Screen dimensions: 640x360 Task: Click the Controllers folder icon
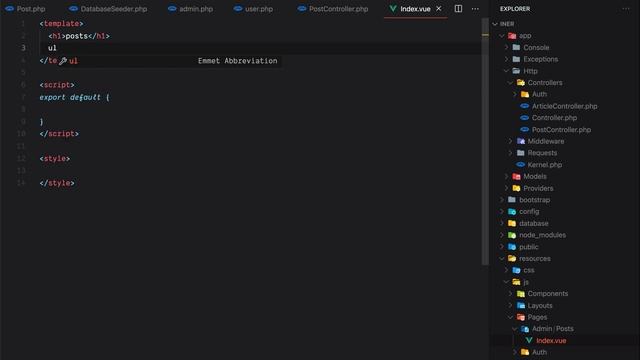(x=521, y=82)
